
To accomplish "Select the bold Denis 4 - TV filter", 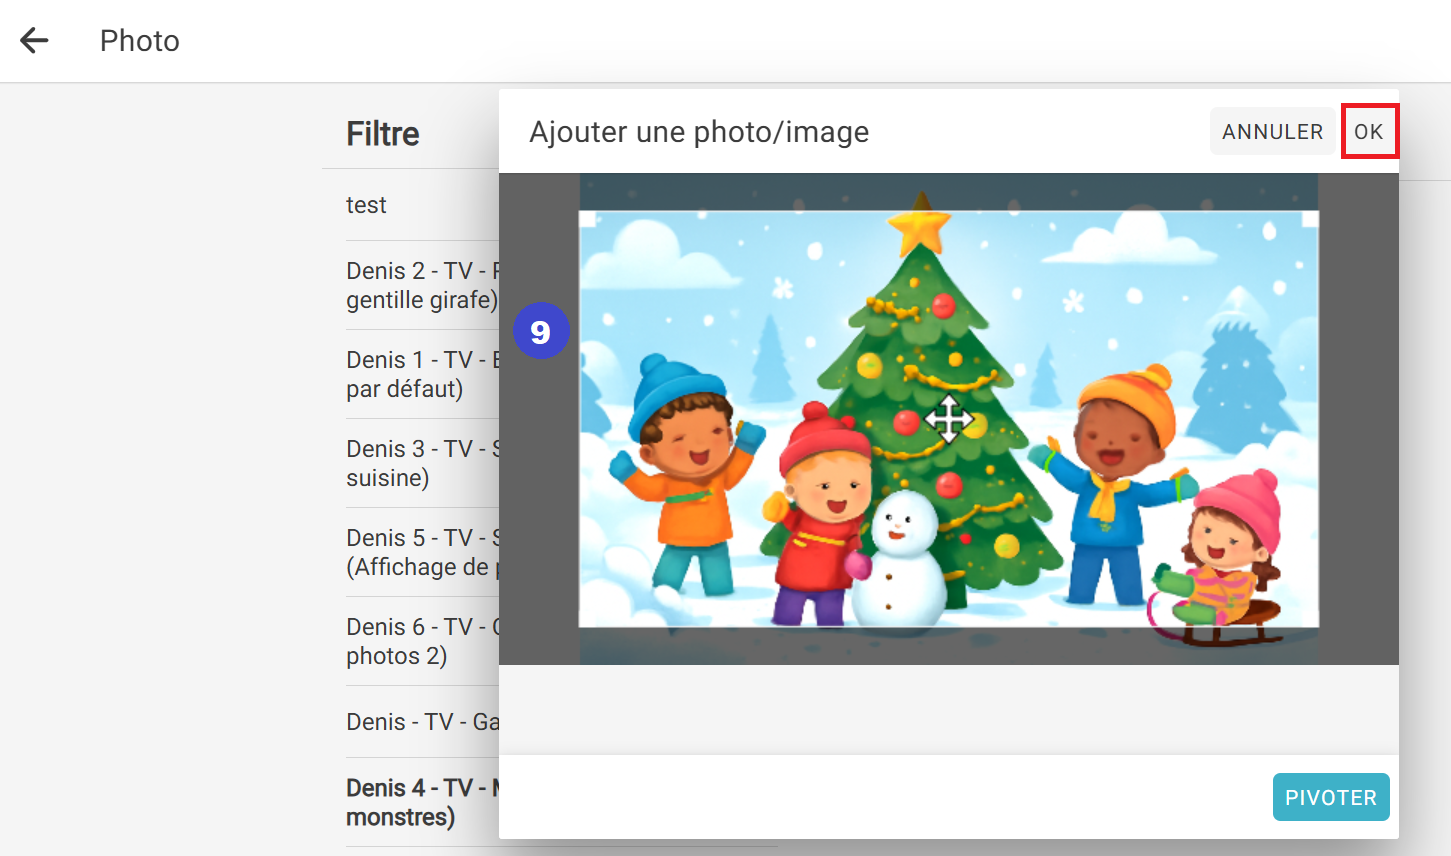I will click(x=422, y=802).
